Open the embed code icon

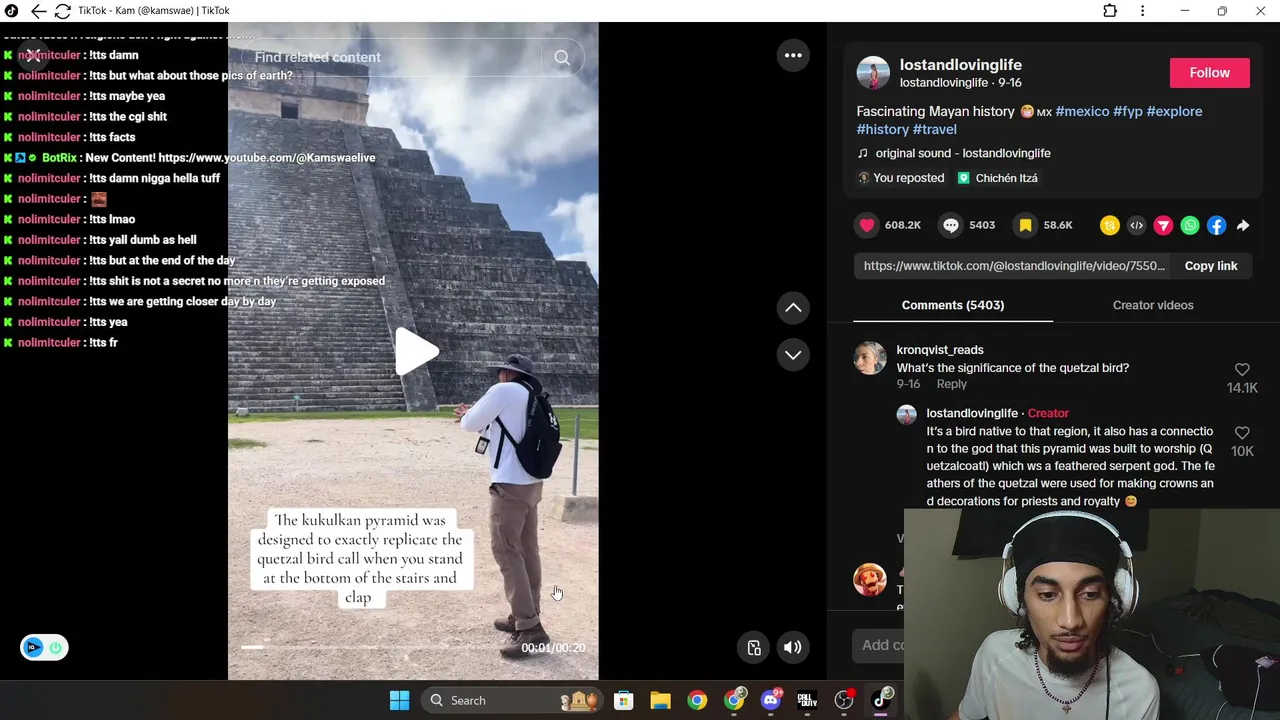[1136, 226]
